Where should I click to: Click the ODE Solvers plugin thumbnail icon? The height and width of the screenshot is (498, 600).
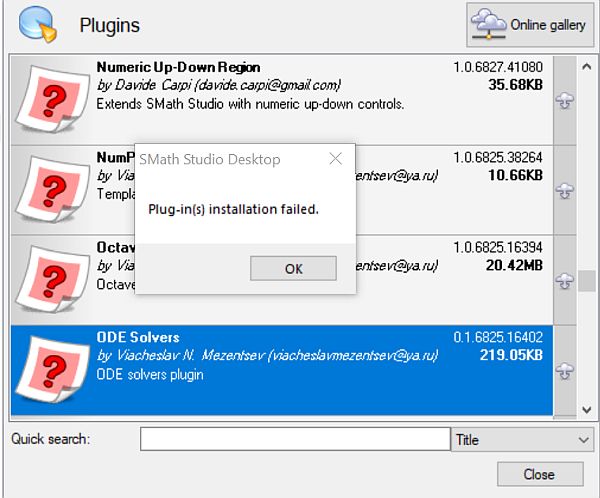click(x=51, y=370)
